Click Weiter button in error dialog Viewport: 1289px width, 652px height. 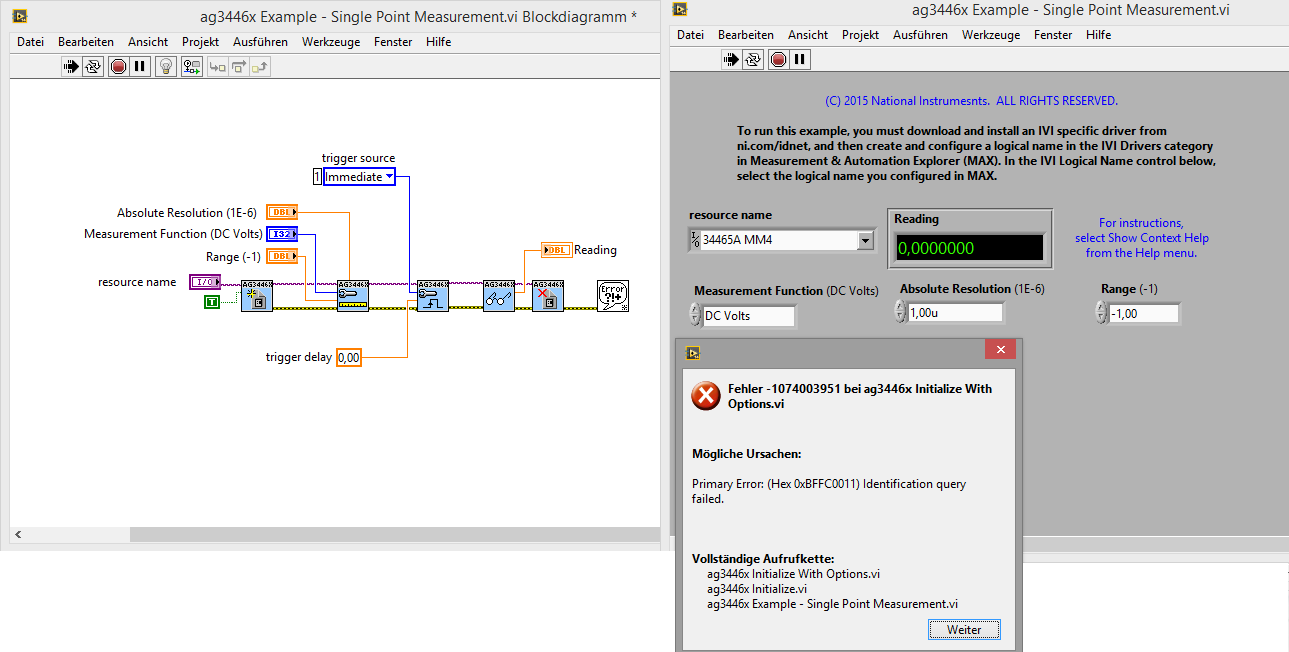click(x=964, y=630)
